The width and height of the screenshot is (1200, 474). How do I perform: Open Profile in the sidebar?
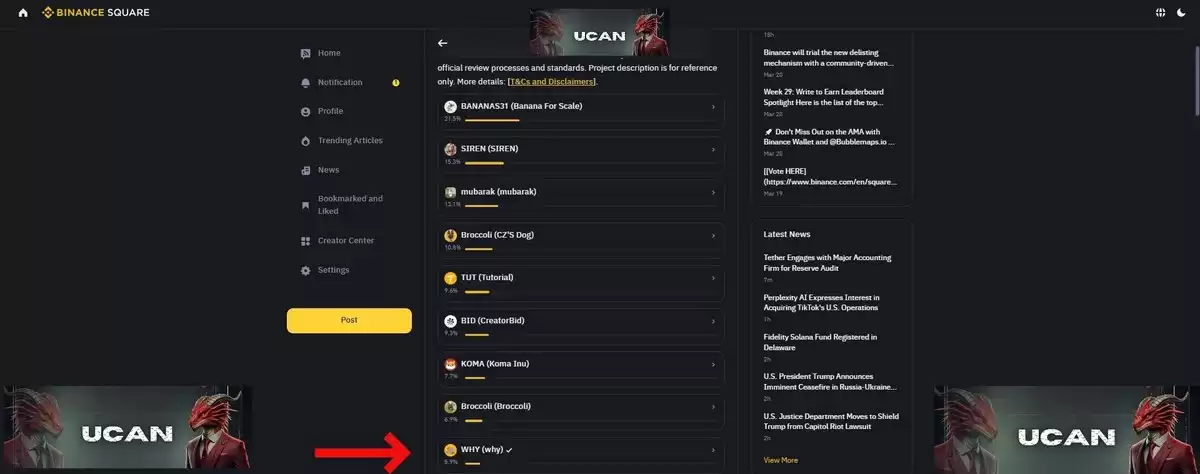[x=330, y=111]
